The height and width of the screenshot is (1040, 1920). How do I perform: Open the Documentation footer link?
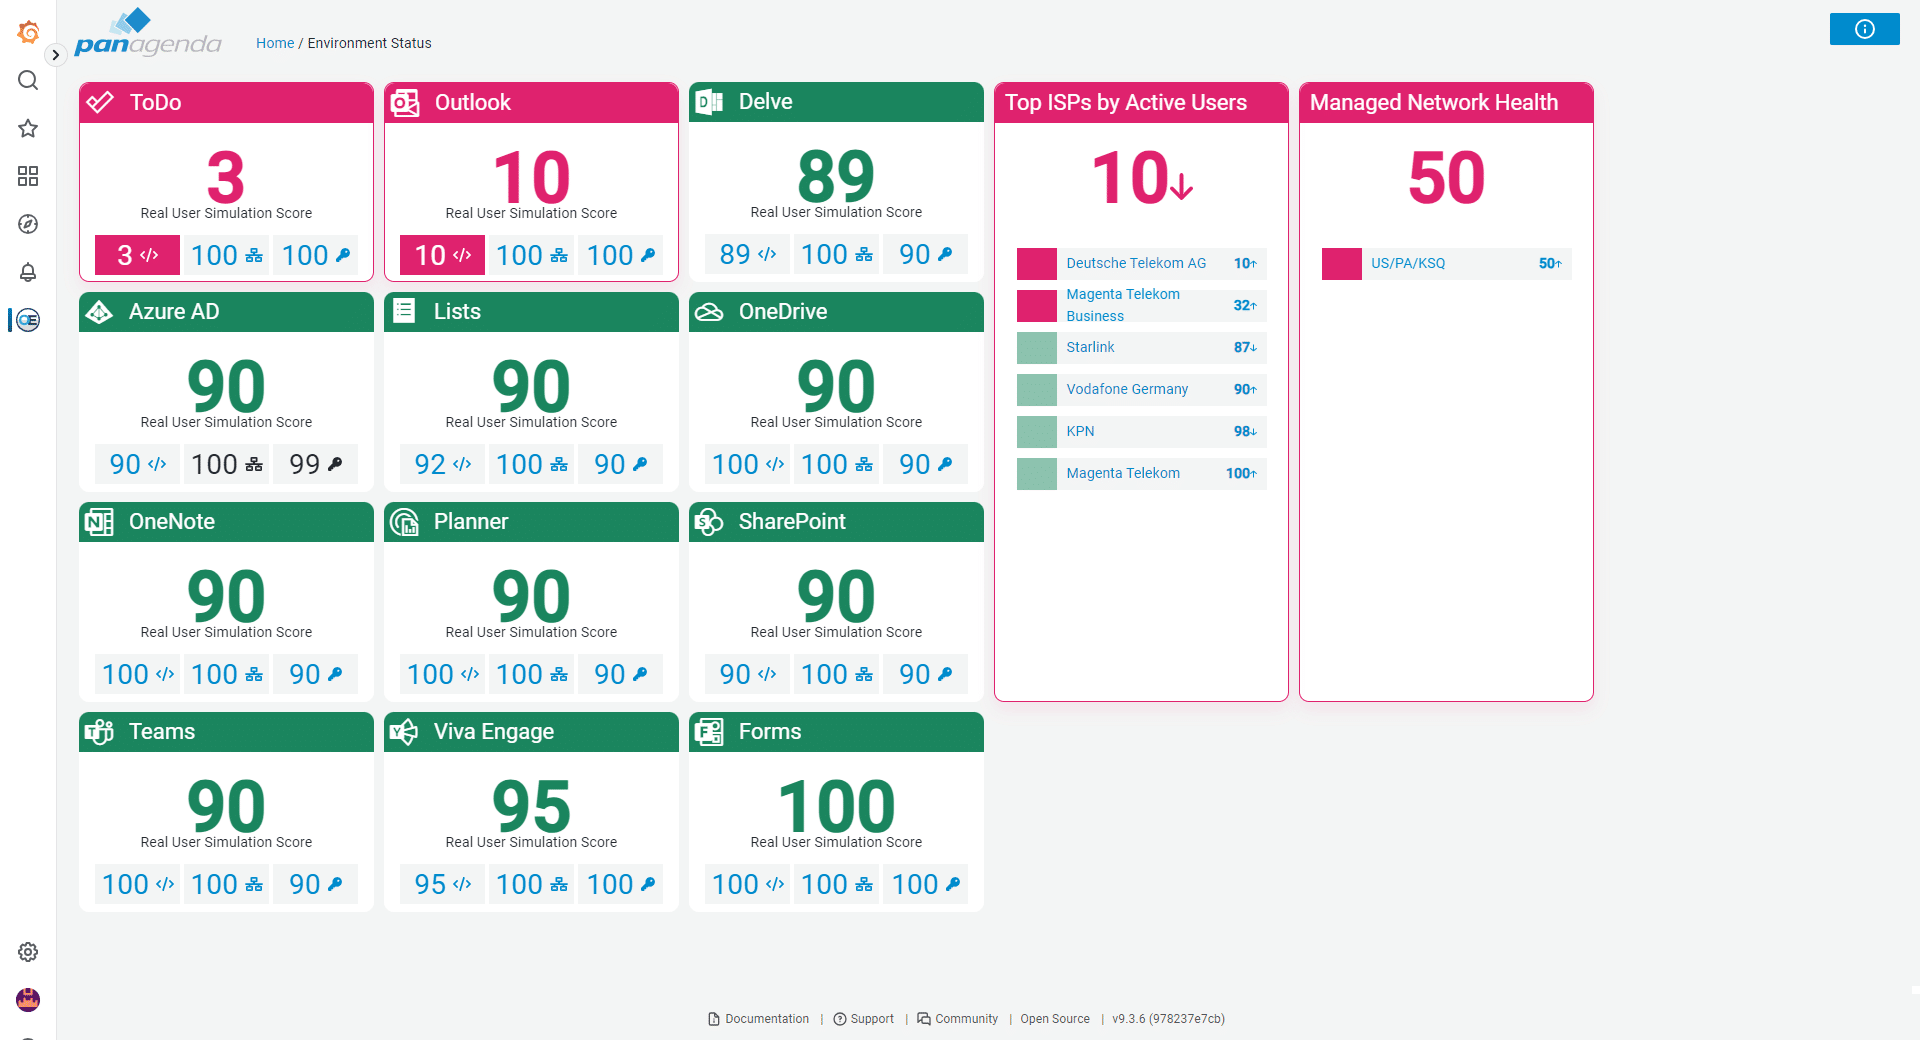coord(759,1019)
